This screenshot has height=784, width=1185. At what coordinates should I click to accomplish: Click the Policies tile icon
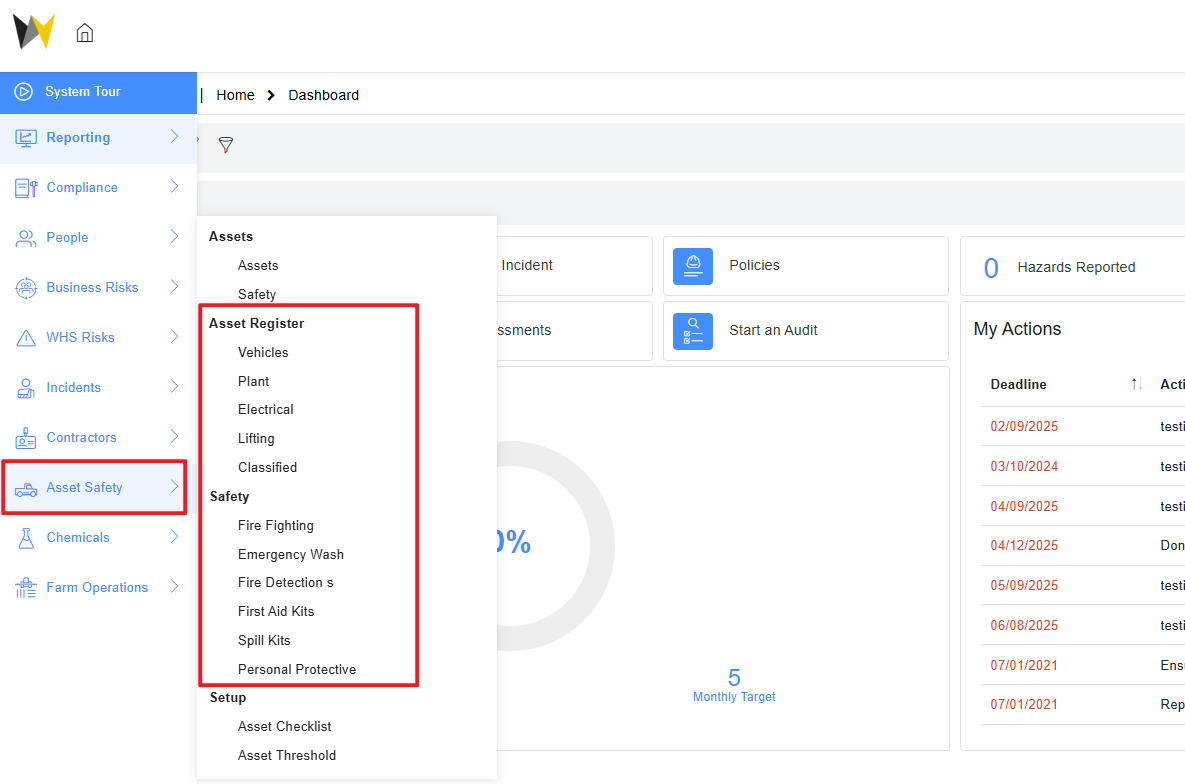[692, 266]
